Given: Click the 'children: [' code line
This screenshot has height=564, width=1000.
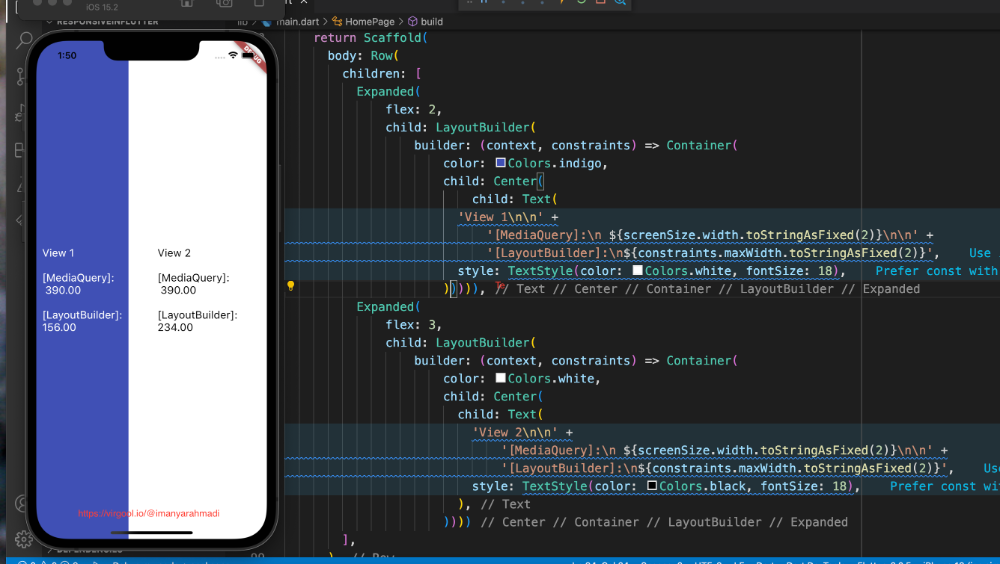Looking at the screenshot, I should (x=381, y=73).
